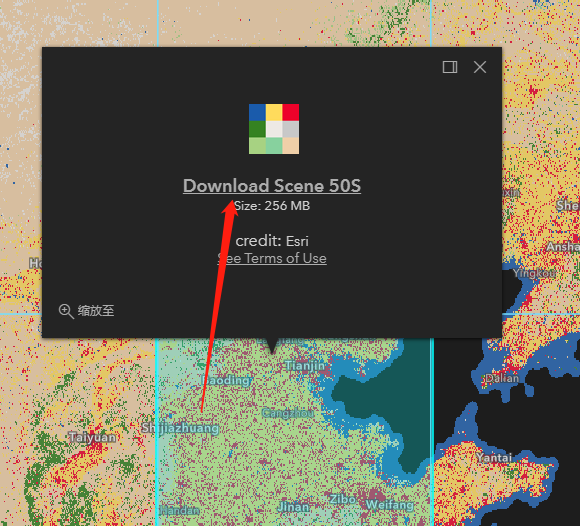Open the Download Scene 50S link
This screenshot has height=526, width=580.
pos(272,186)
